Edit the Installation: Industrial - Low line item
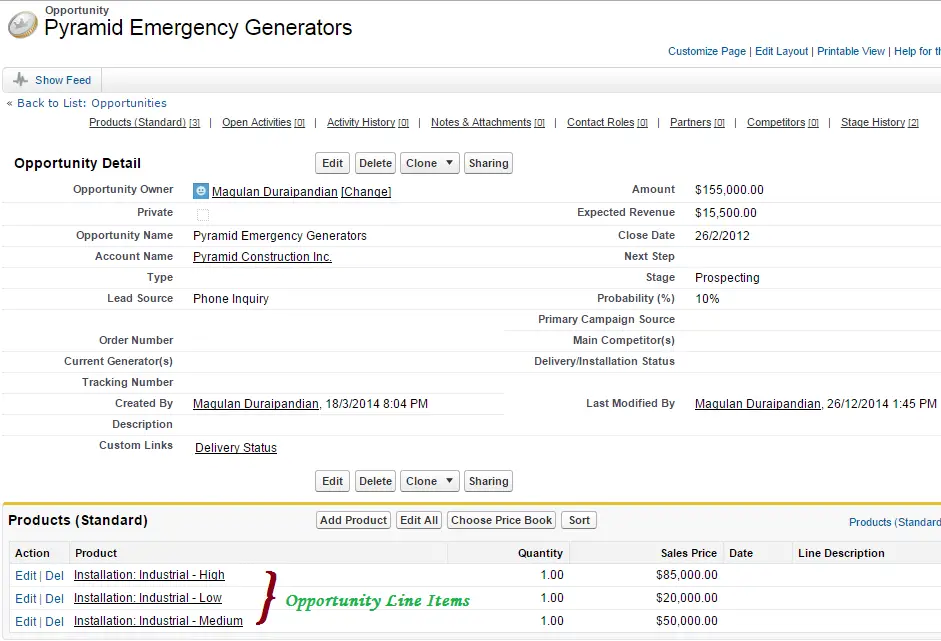941x641 pixels. click(26, 598)
